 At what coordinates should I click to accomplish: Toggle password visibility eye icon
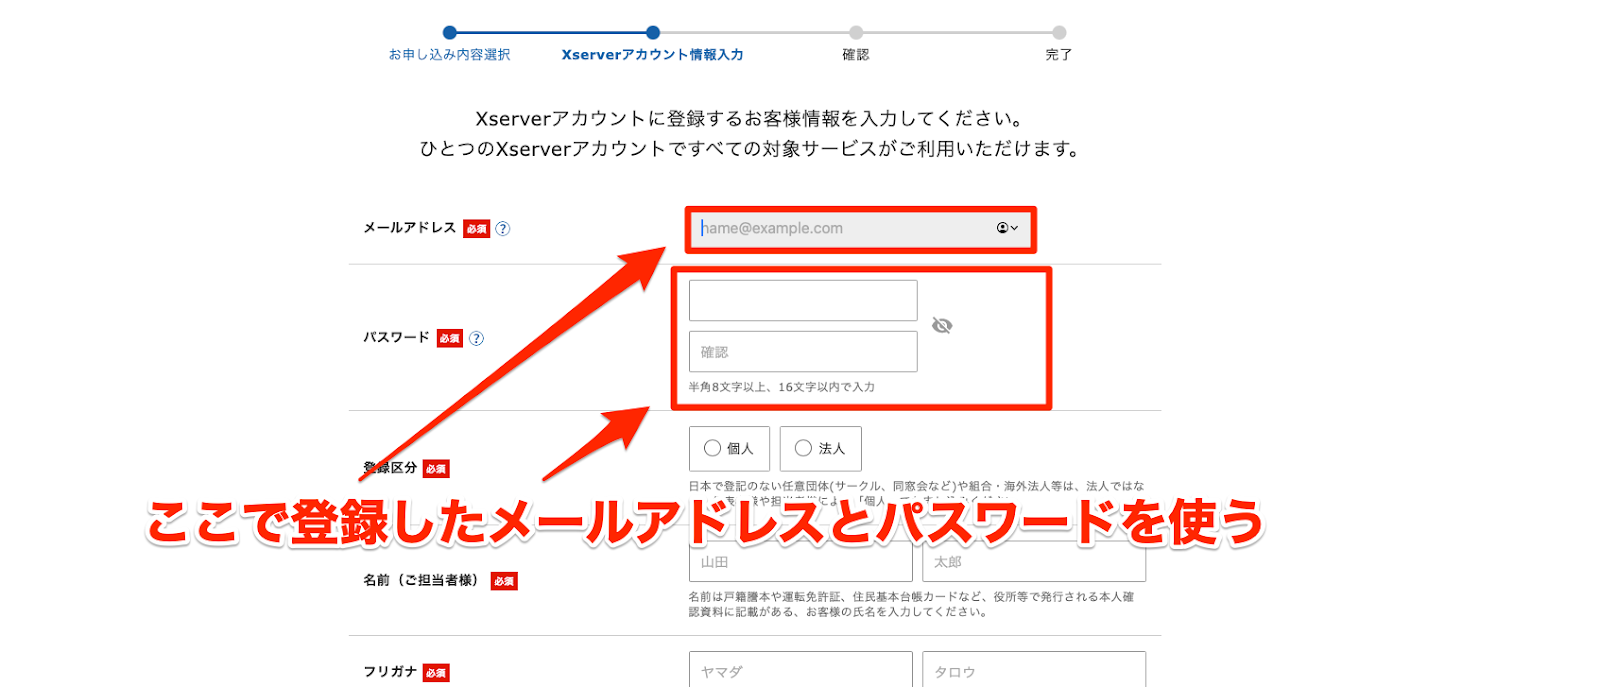(942, 326)
